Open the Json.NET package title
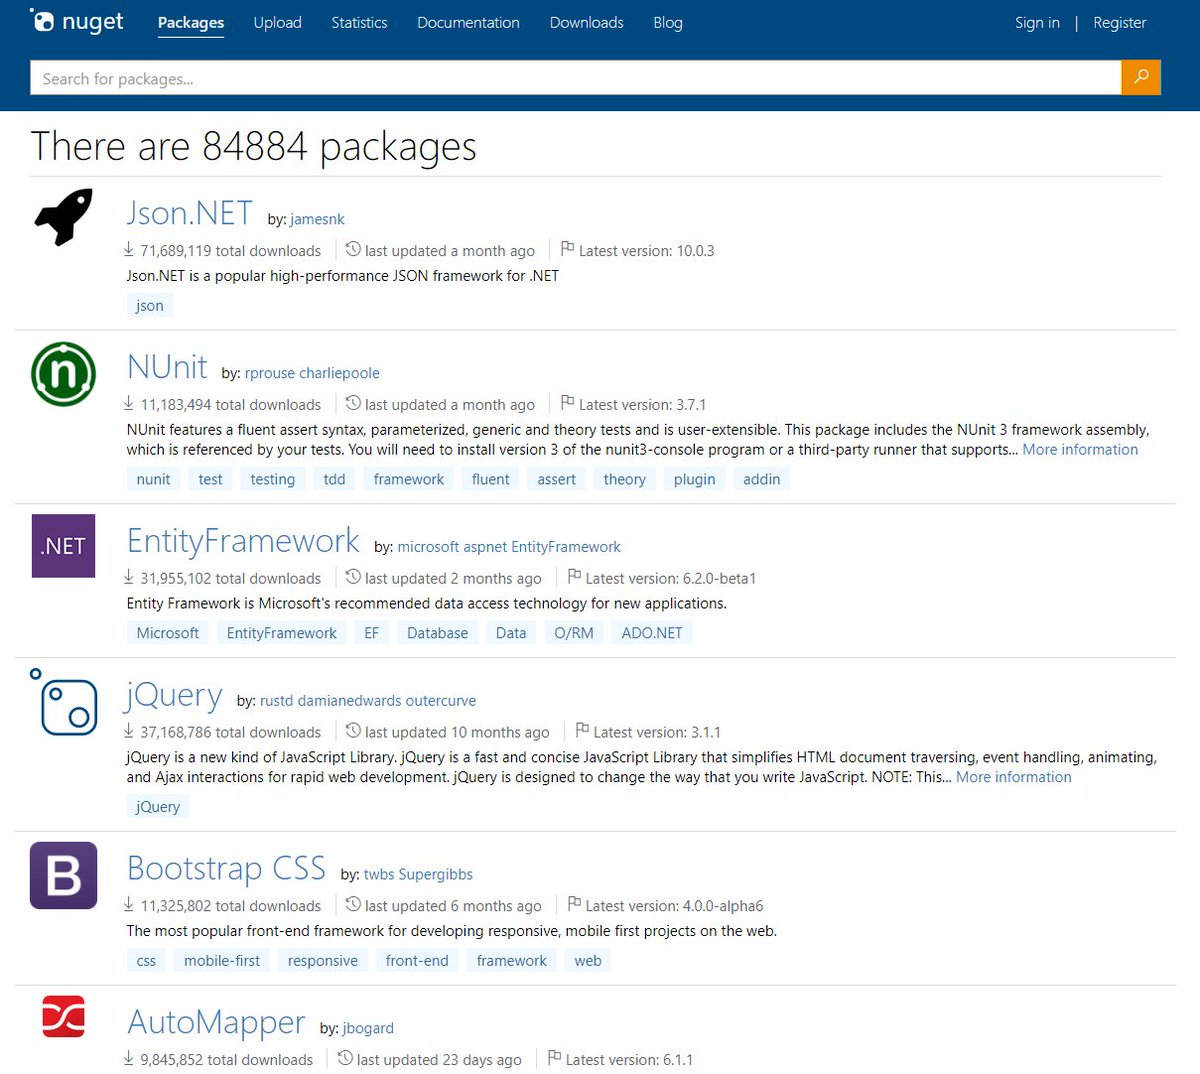 [190, 213]
